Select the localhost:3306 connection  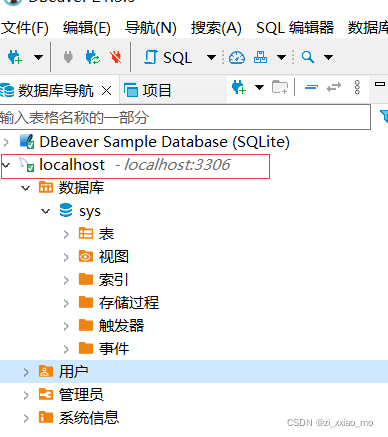(x=135, y=165)
